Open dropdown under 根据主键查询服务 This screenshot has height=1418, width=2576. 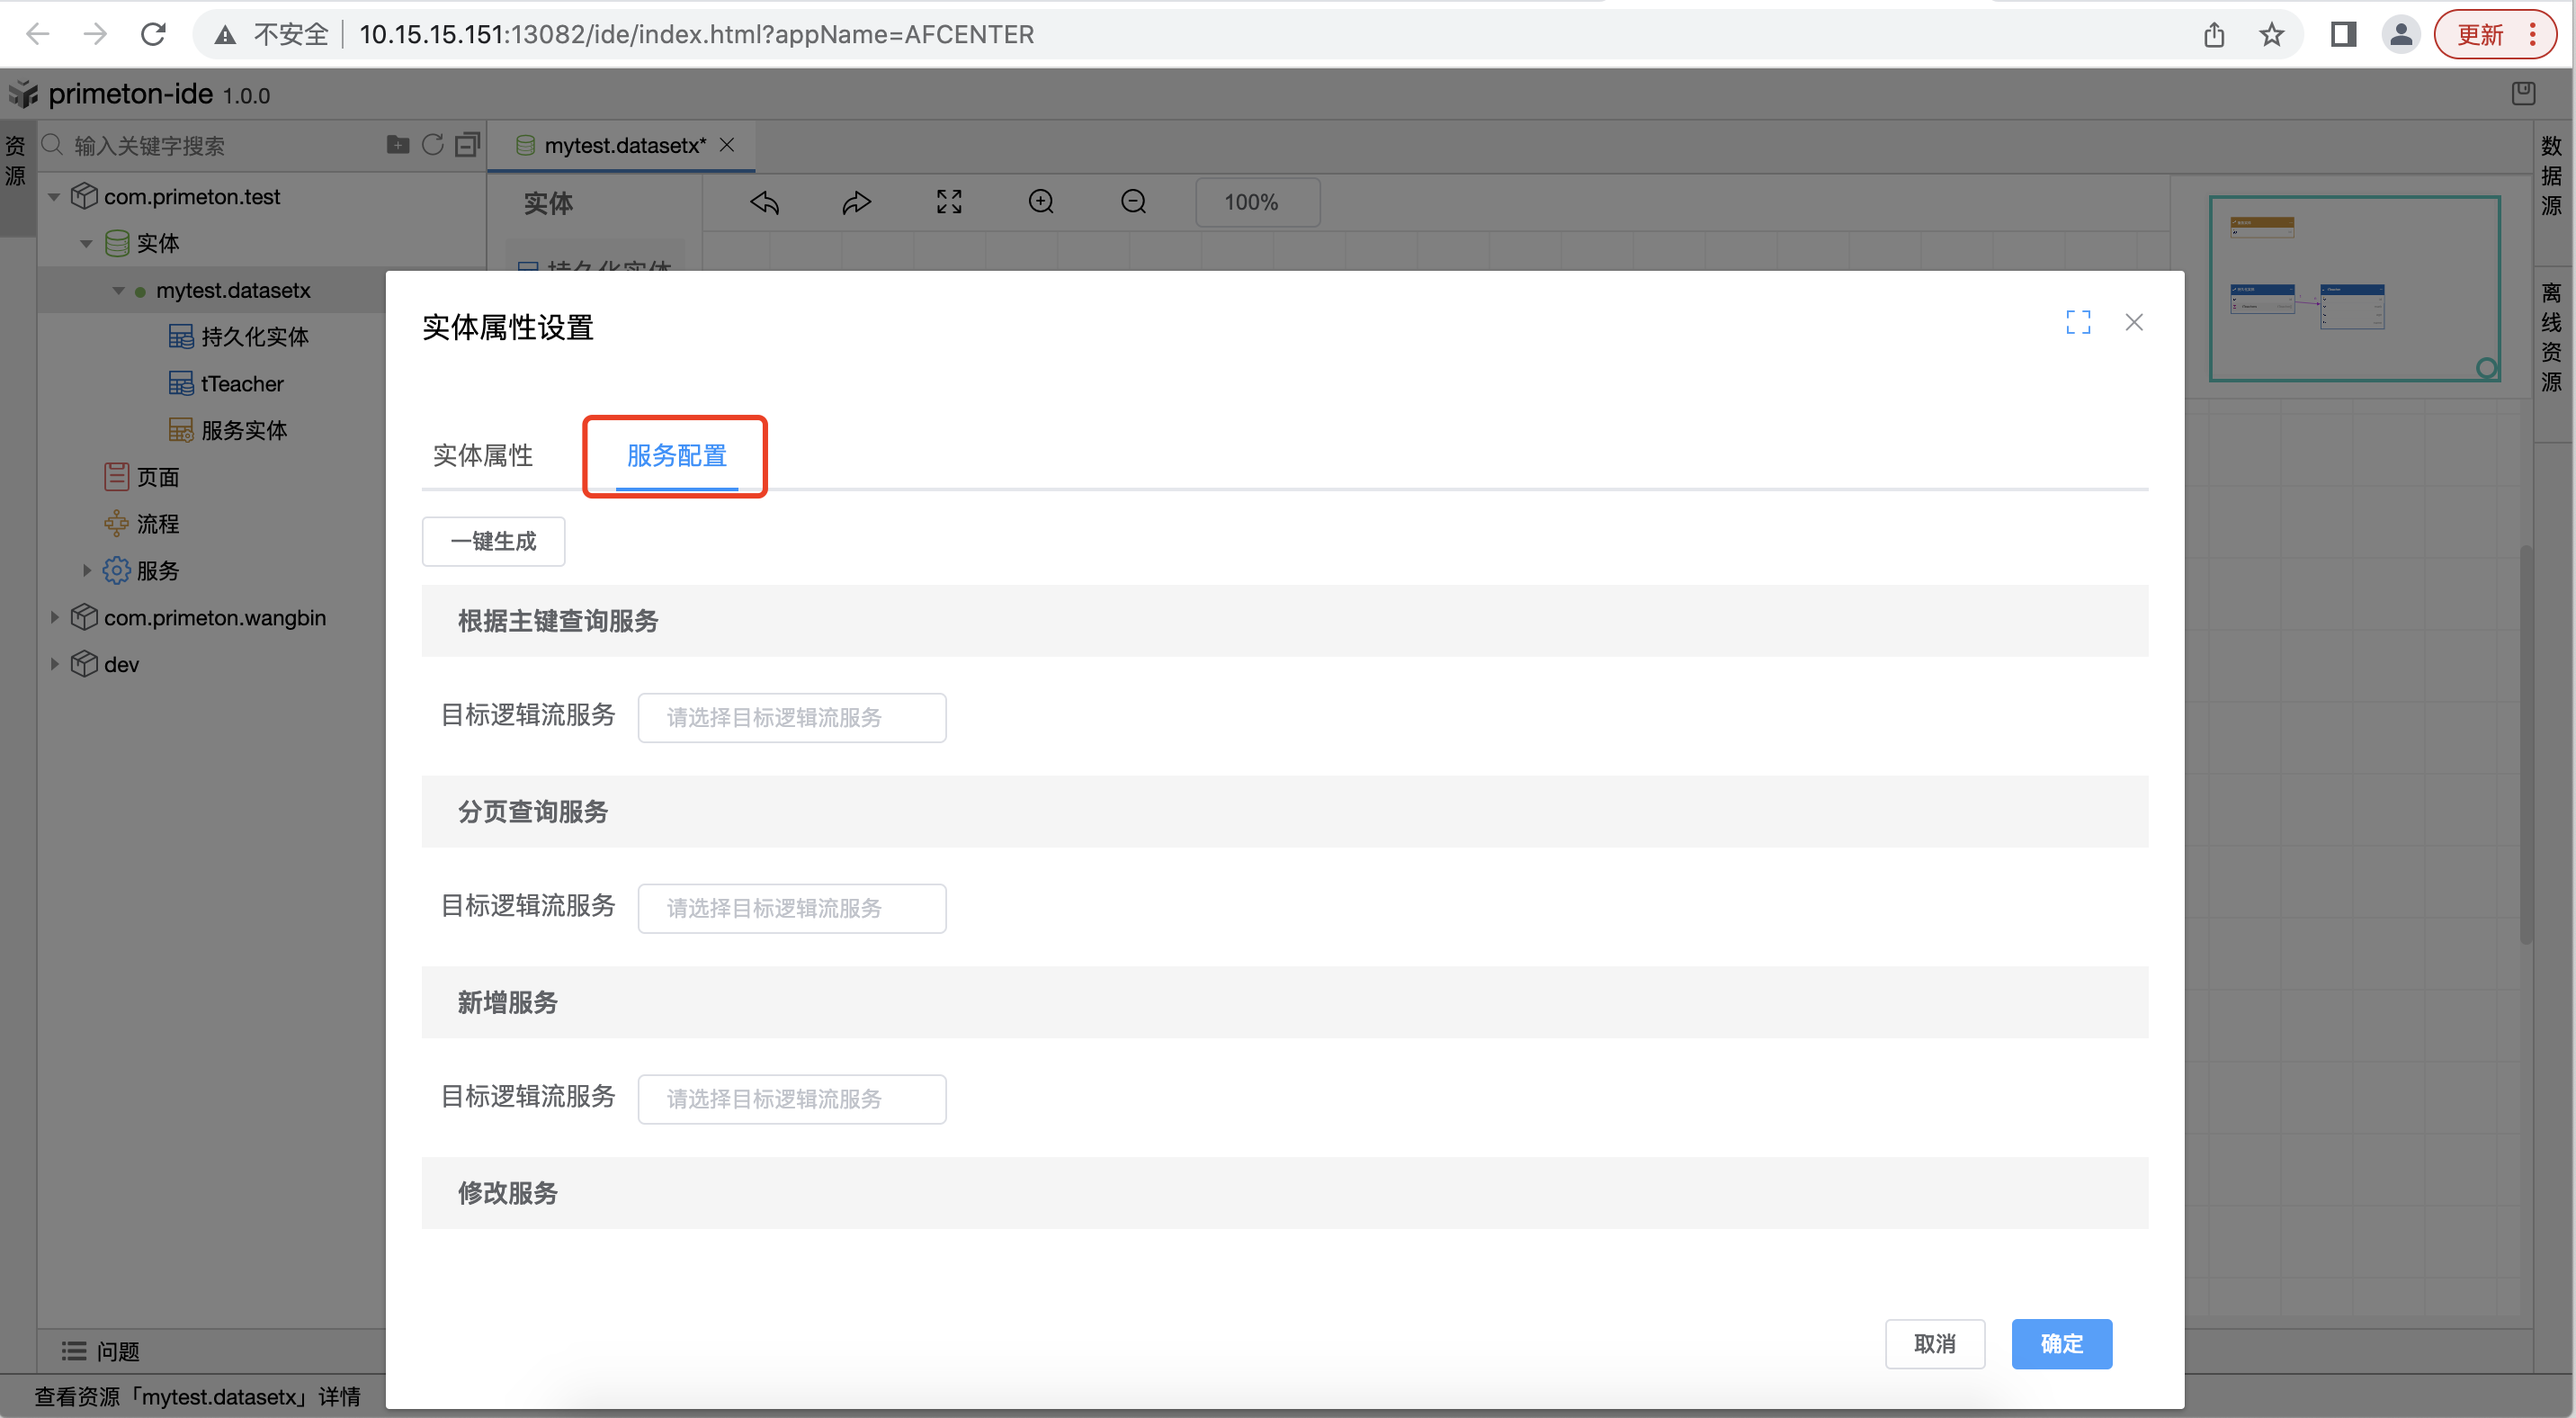(792, 717)
